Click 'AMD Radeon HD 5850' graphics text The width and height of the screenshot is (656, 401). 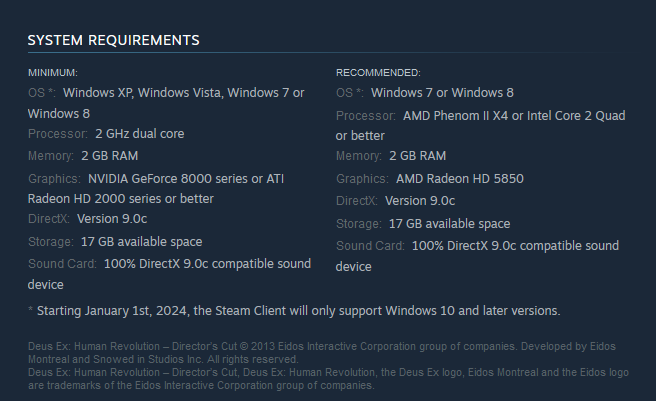click(x=460, y=179)
